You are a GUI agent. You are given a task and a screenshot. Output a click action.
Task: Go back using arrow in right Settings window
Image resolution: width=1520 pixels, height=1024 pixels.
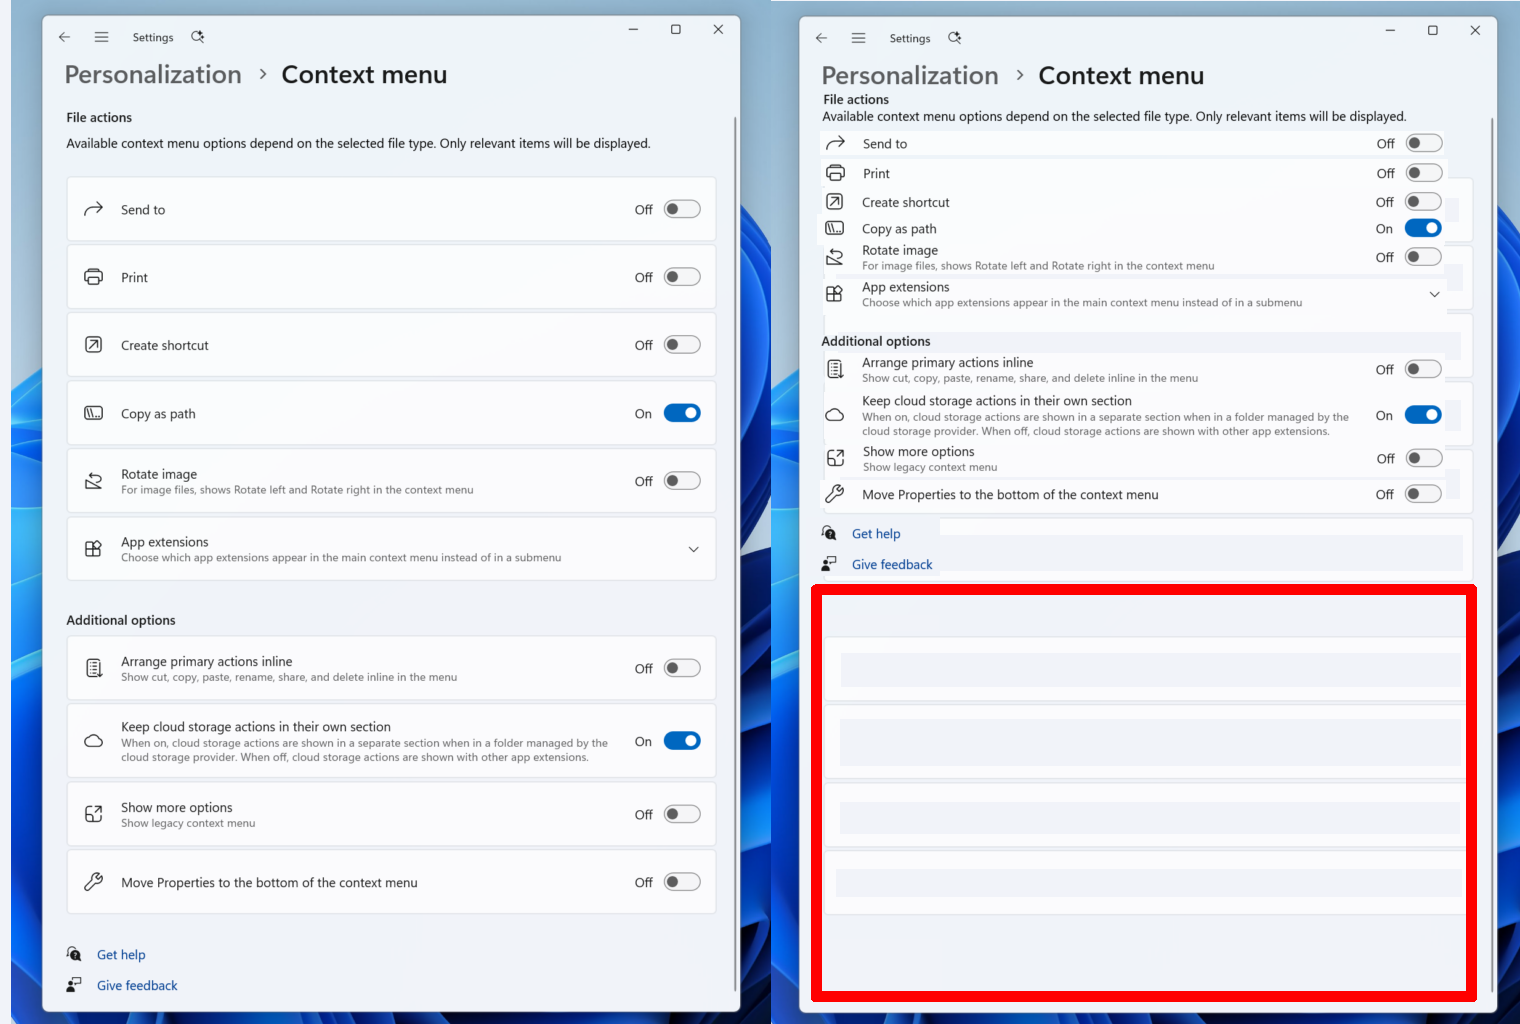click(x=821, y=38)
